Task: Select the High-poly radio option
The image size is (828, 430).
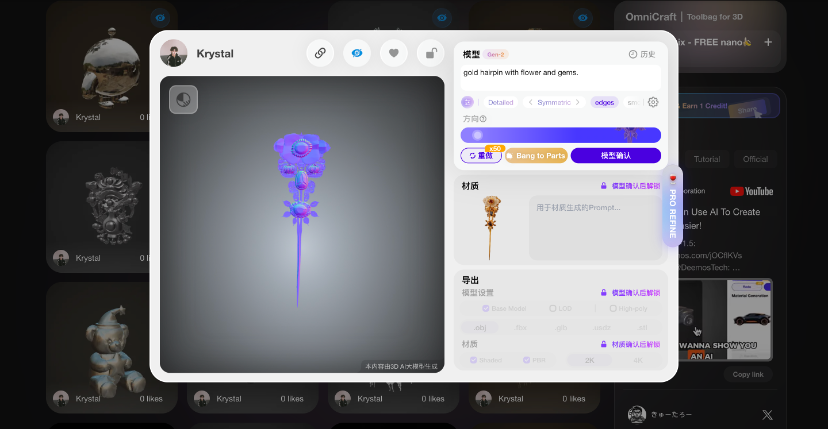Action: (613, 309)
